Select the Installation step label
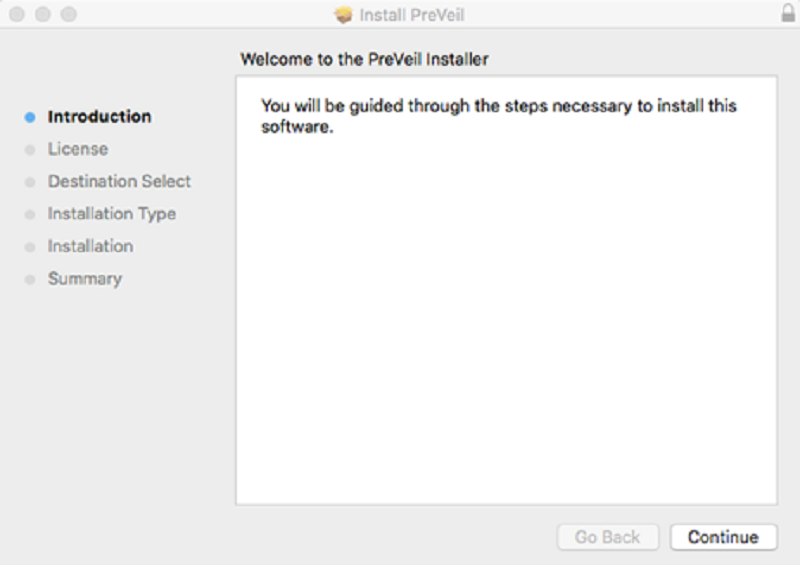 point(90,246)
